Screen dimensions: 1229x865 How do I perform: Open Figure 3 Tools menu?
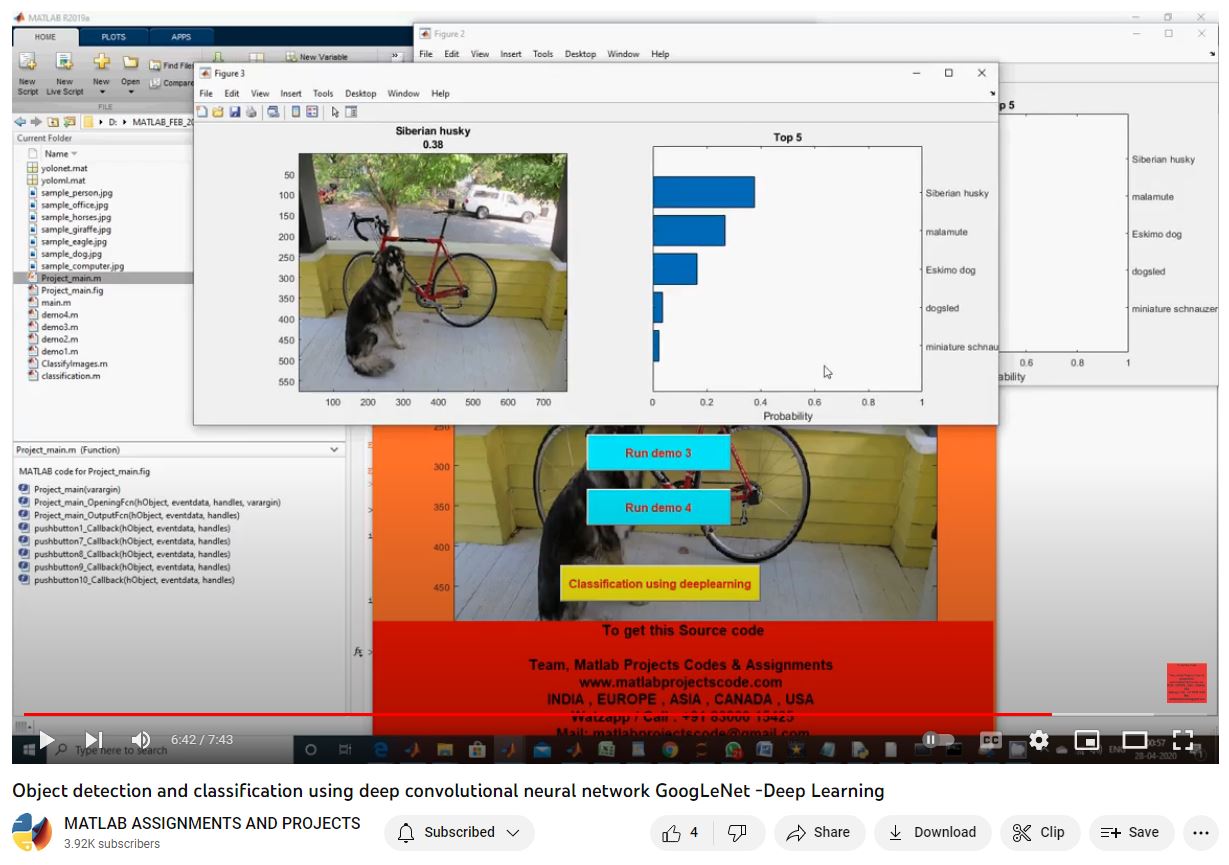point(323,93)
